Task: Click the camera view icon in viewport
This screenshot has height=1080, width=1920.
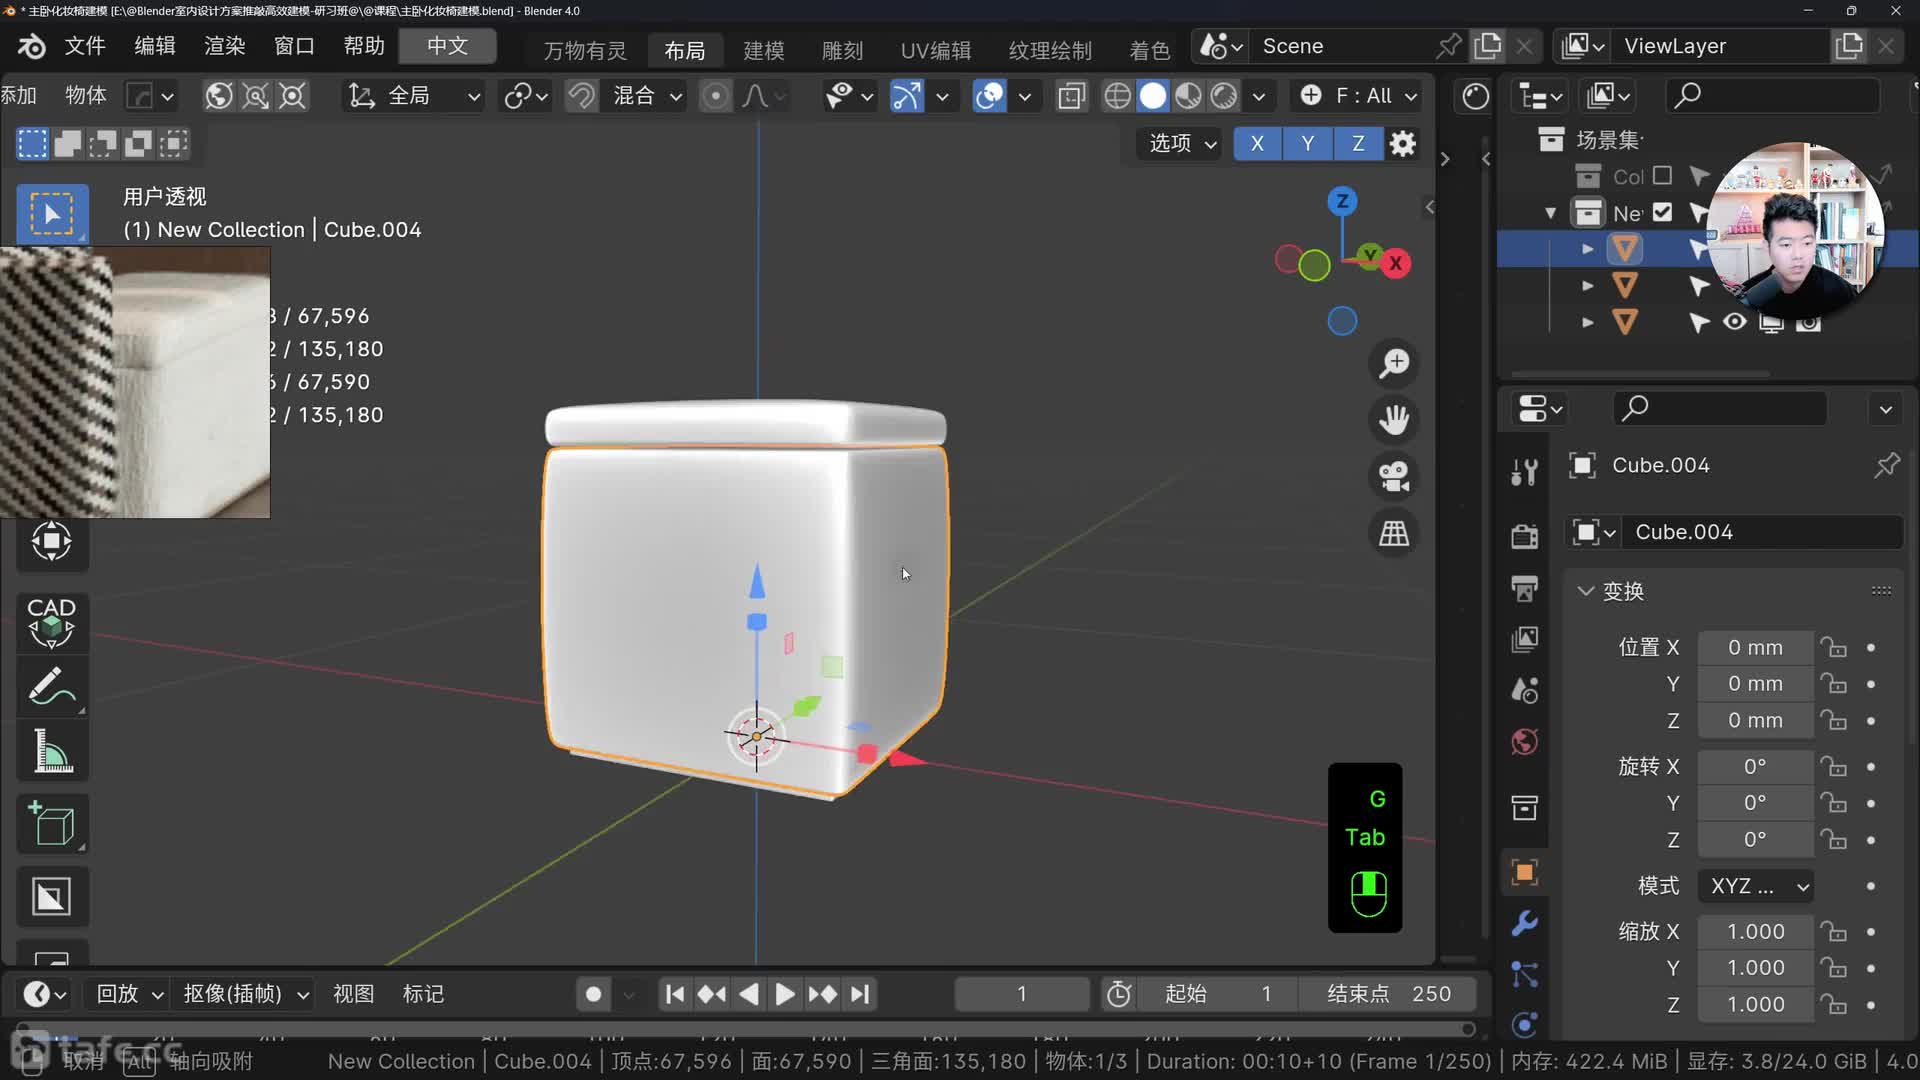Action: point(1394,476)
